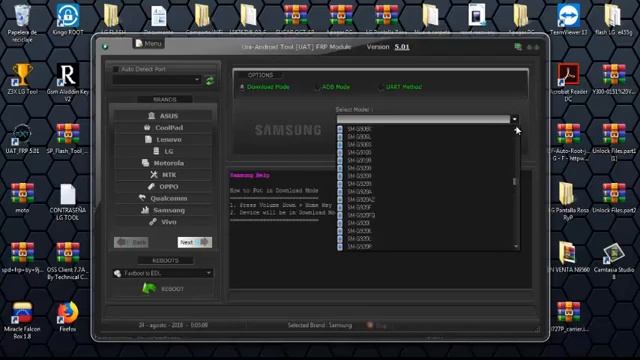Select the Camtasia Studio 8 desktop icon

click(613, 261)
